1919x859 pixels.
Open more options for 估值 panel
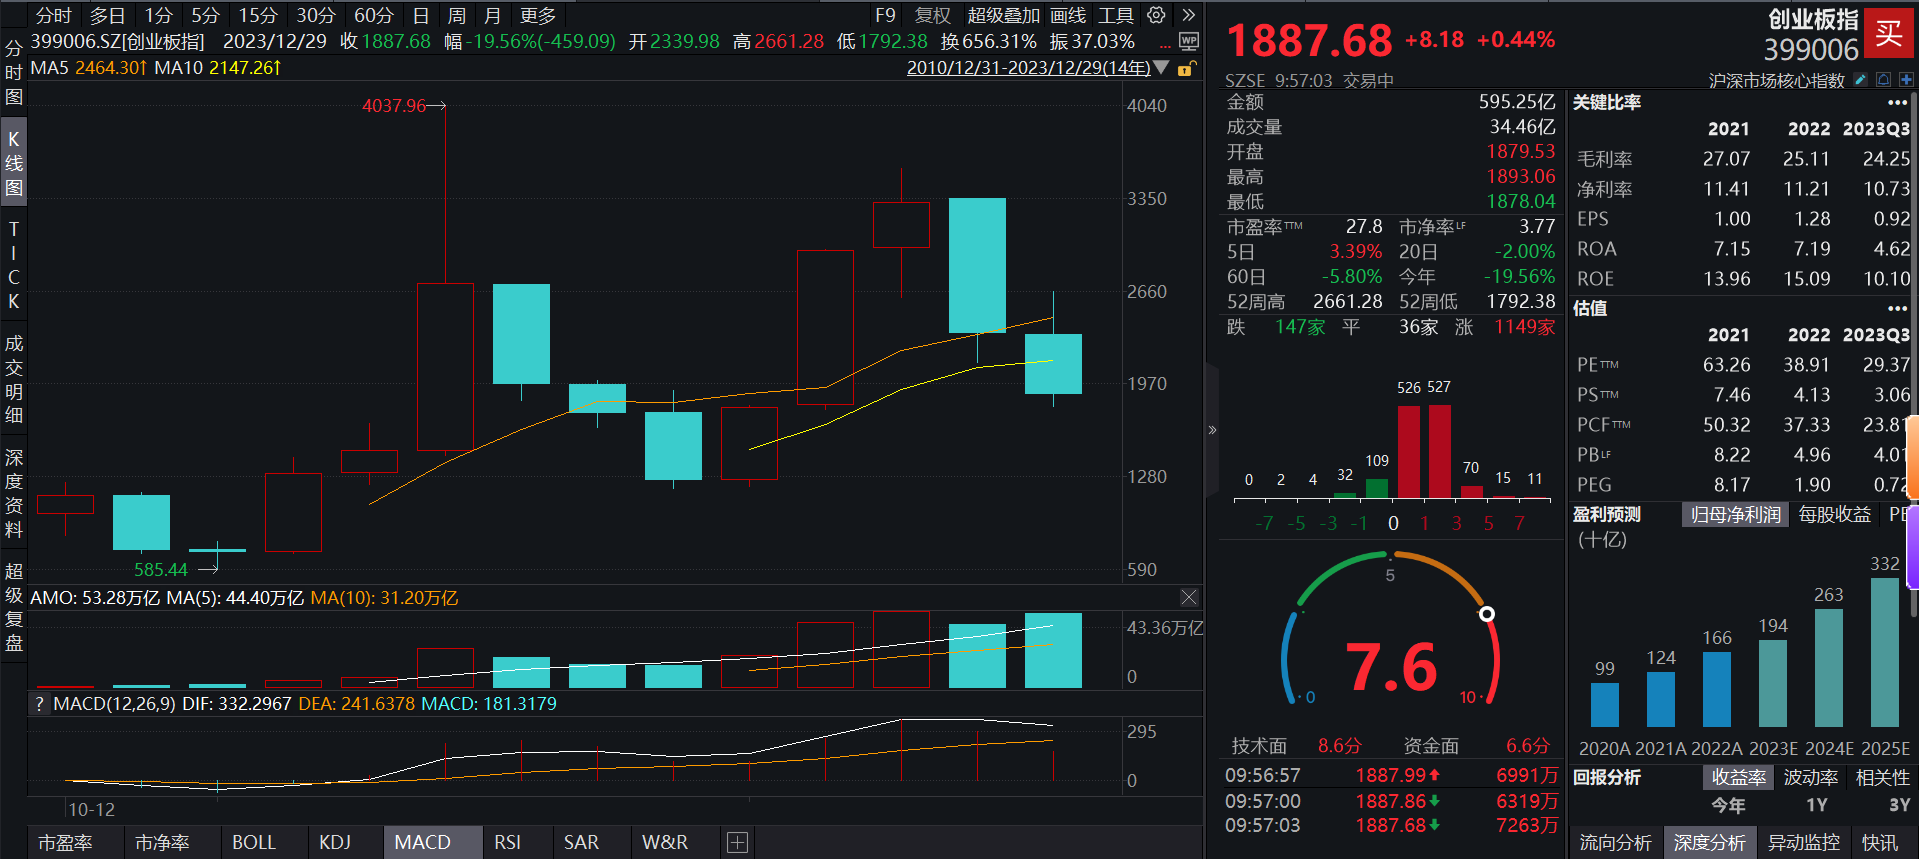click(1897, 309)
